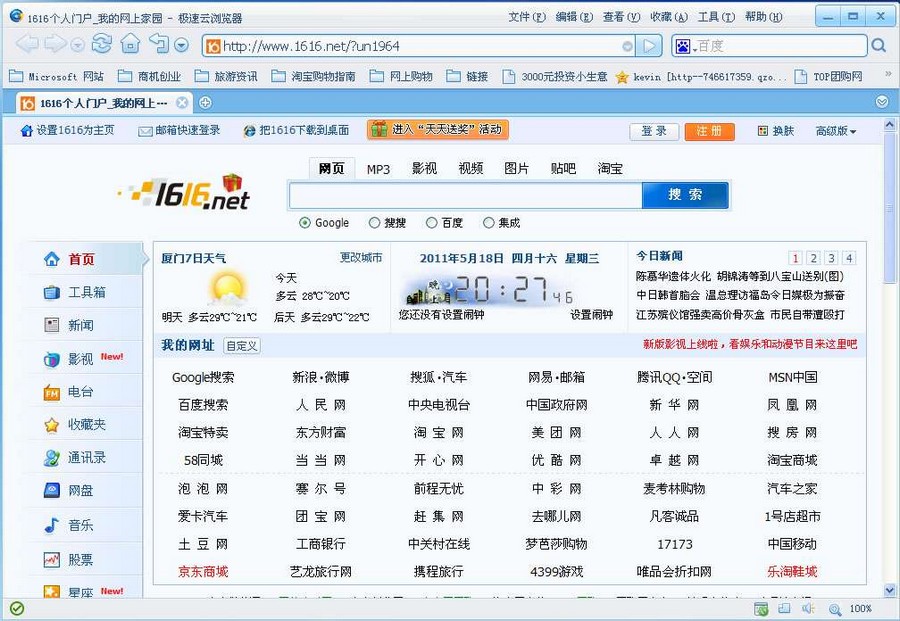
Task: Open the 收藏(A) menu
Action: pyautogui.click(x=669, y=17)
